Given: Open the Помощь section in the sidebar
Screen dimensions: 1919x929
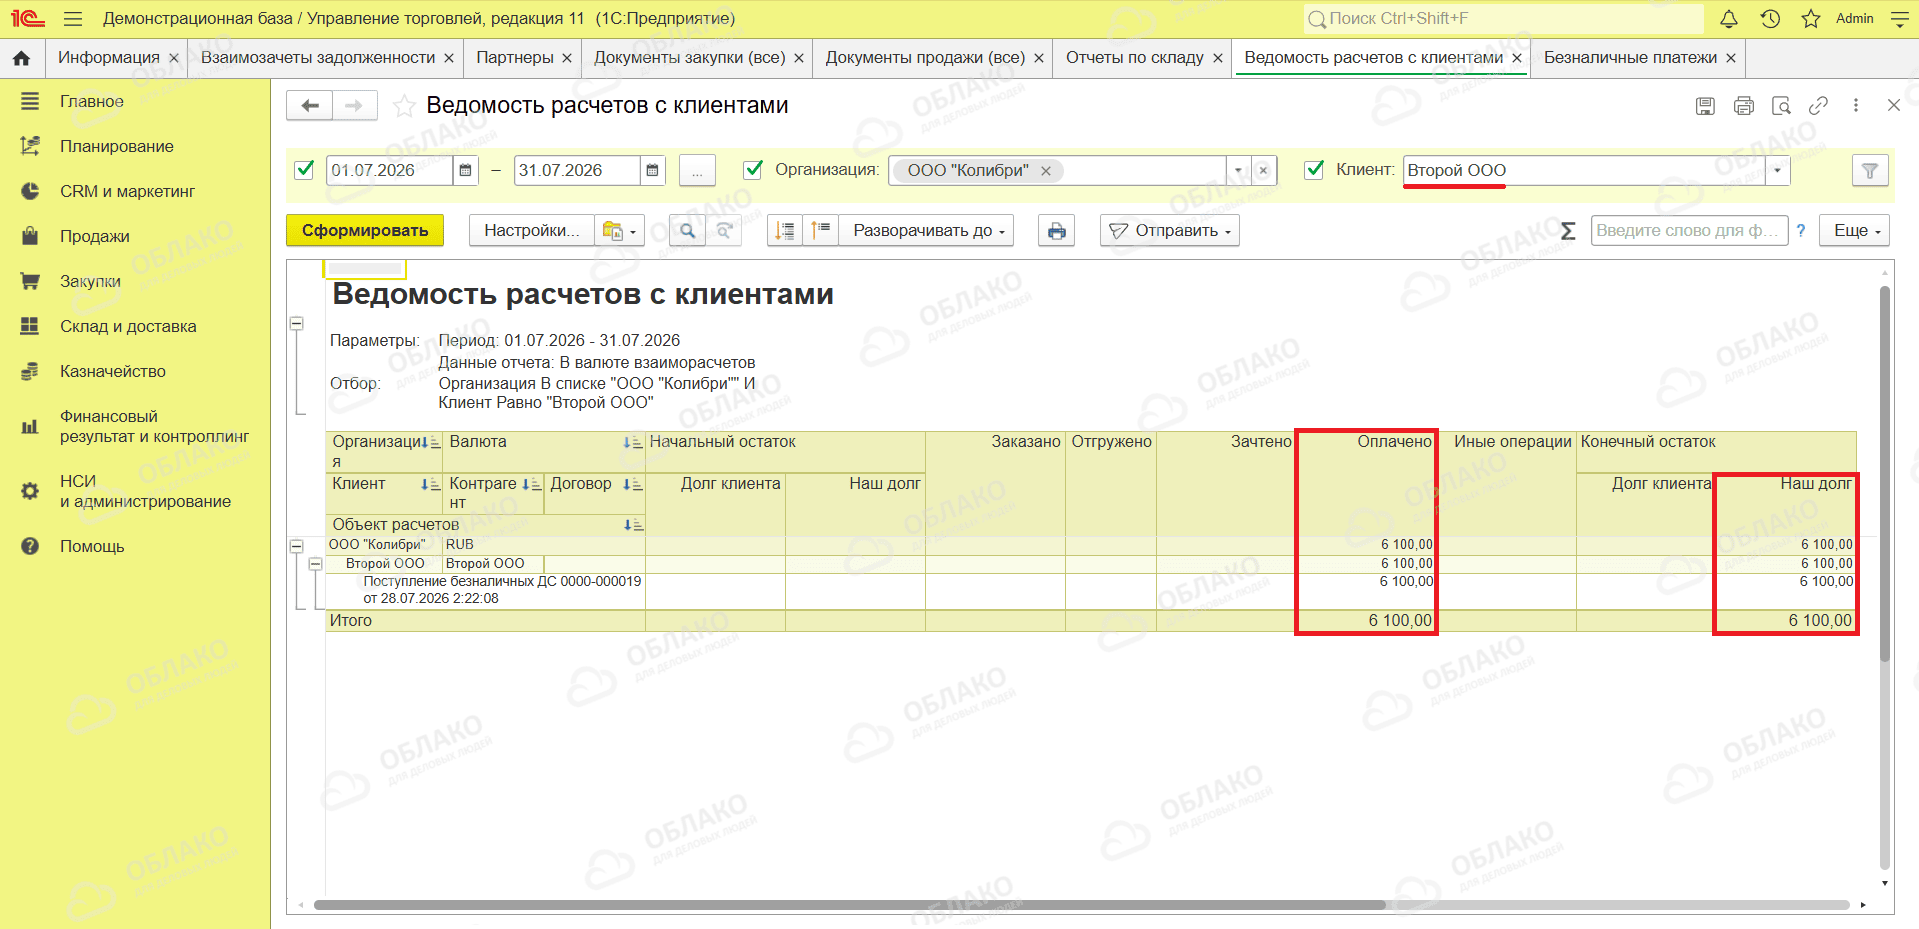Looking at the screenshot, I should 92,546.
